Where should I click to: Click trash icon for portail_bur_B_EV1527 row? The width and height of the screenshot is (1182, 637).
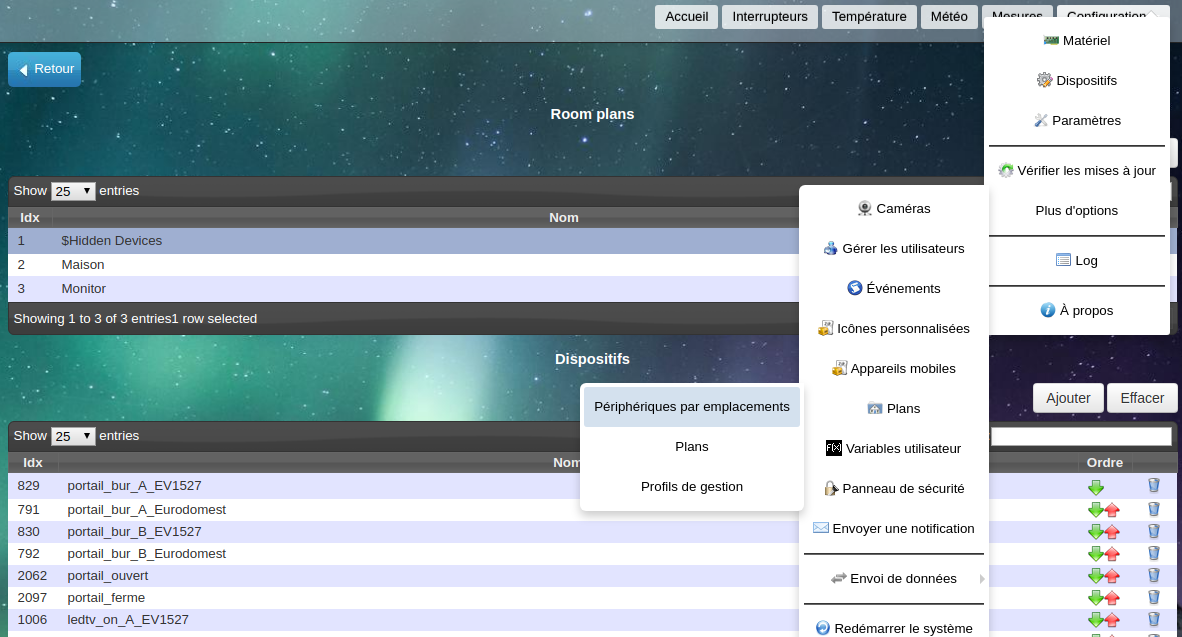click(1153, 531)
